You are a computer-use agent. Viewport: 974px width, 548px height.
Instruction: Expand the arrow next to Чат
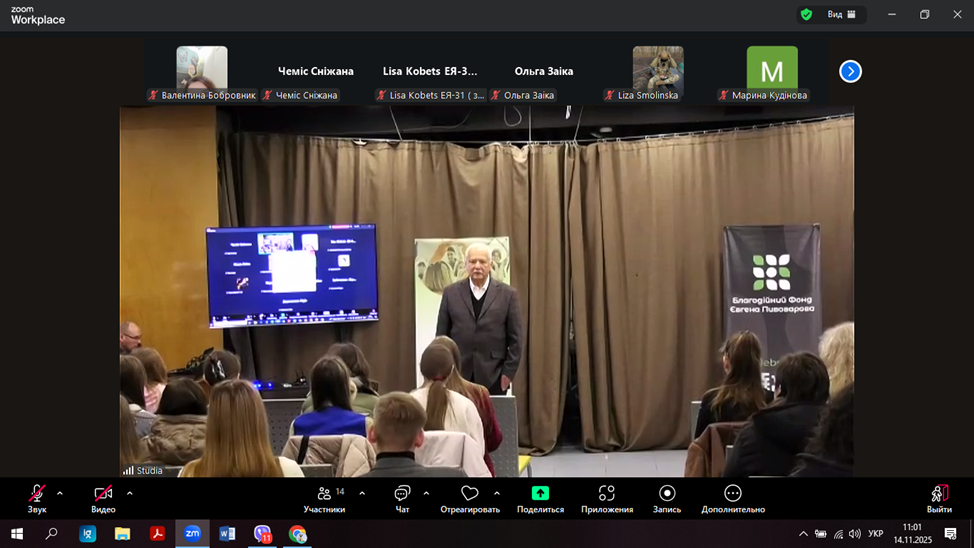426,493
